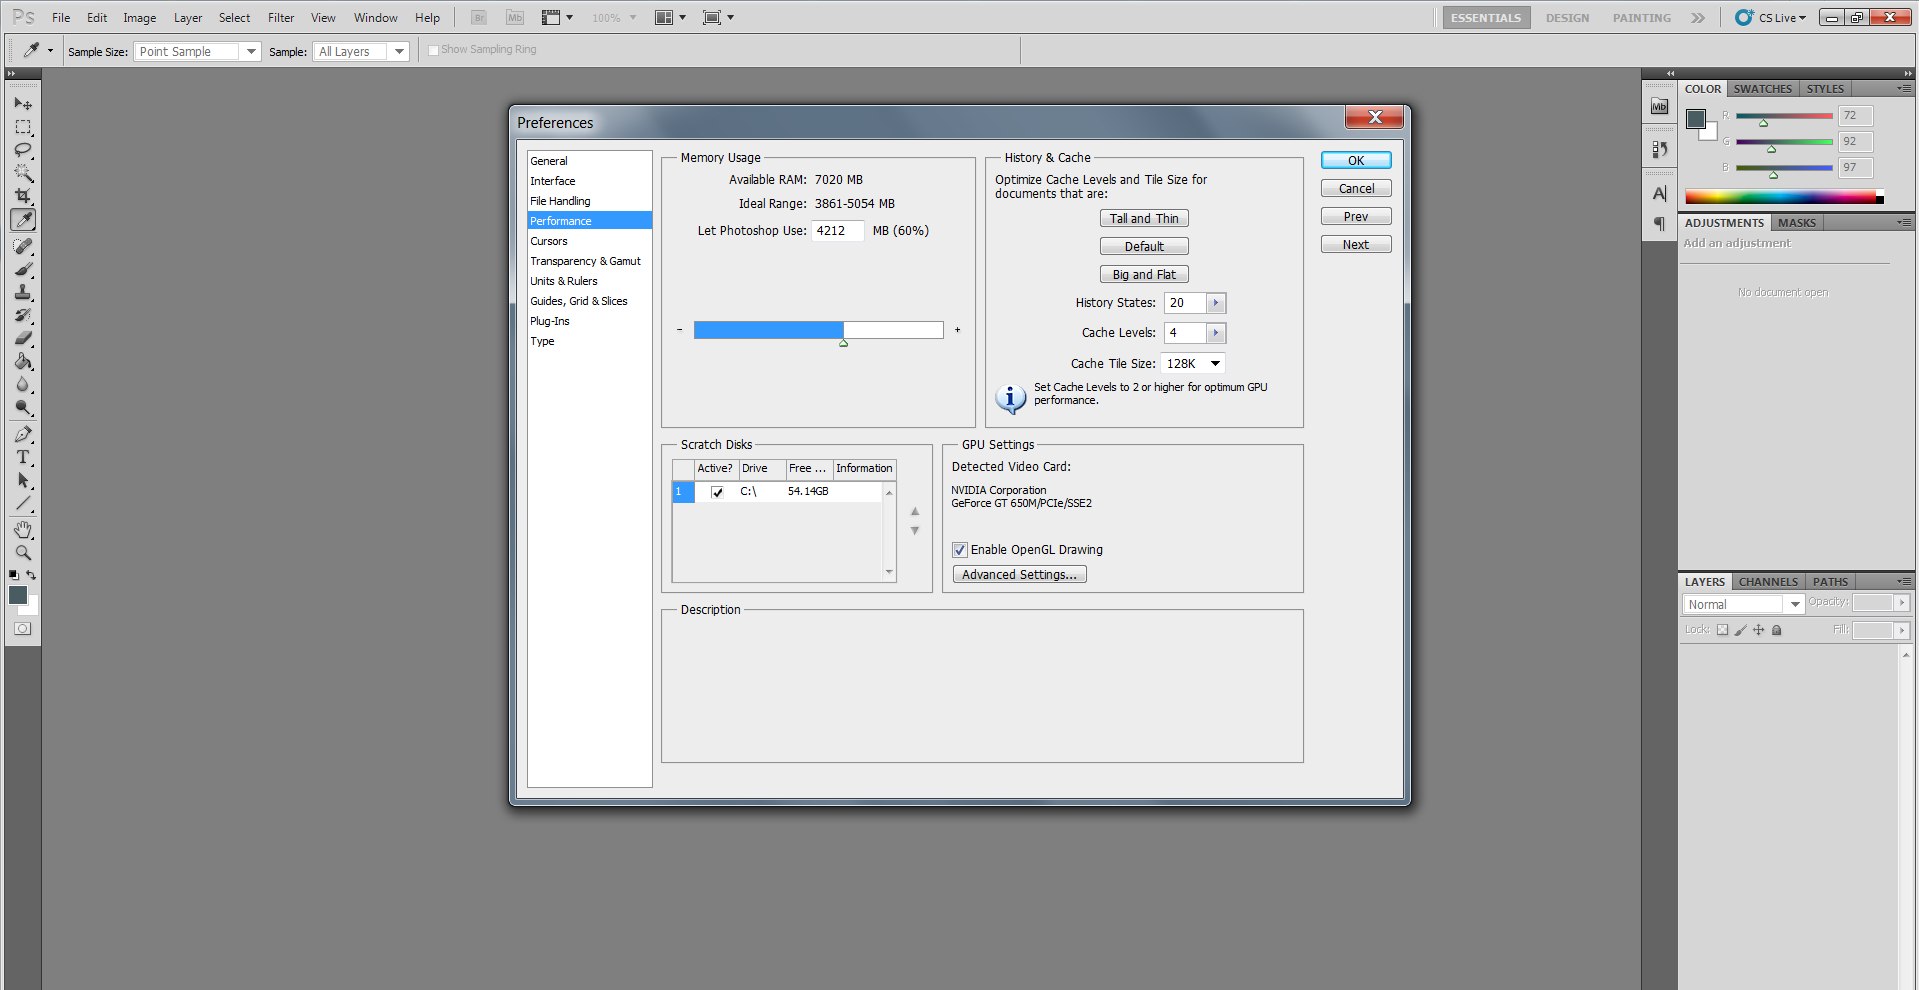Open the Screen Mode dropdown
Image resolution: width=1919 pixels, height=990 pixels.
(718, 18)
